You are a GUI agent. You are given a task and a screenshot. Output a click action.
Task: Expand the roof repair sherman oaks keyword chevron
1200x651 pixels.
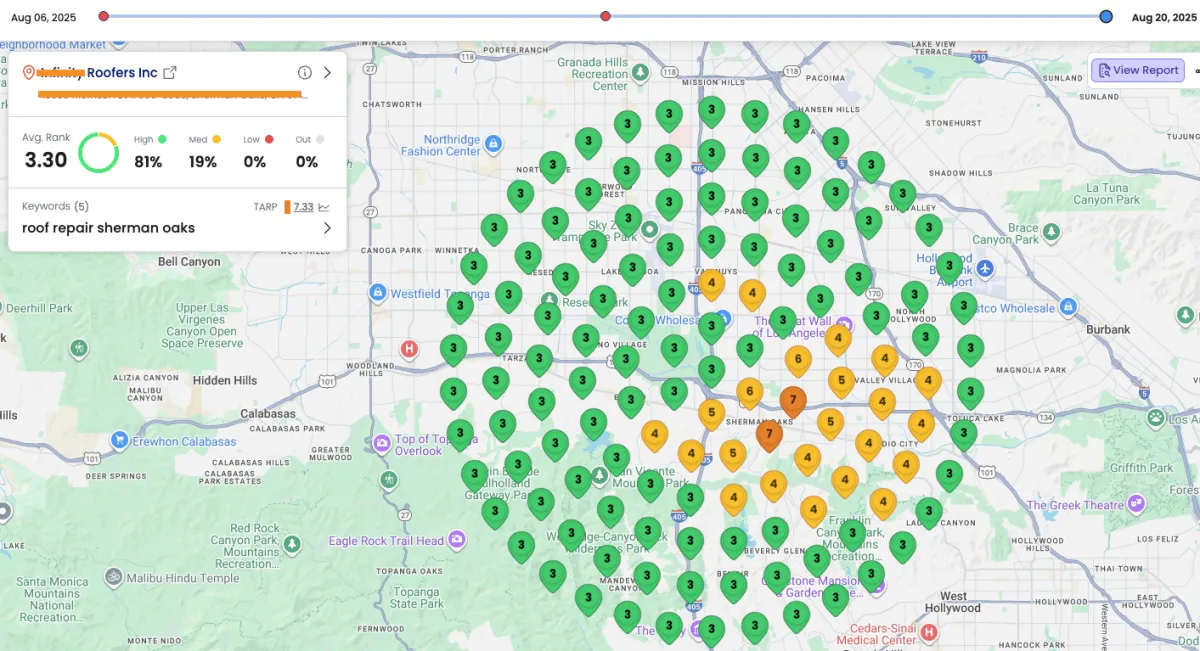(x=326, y=228)
